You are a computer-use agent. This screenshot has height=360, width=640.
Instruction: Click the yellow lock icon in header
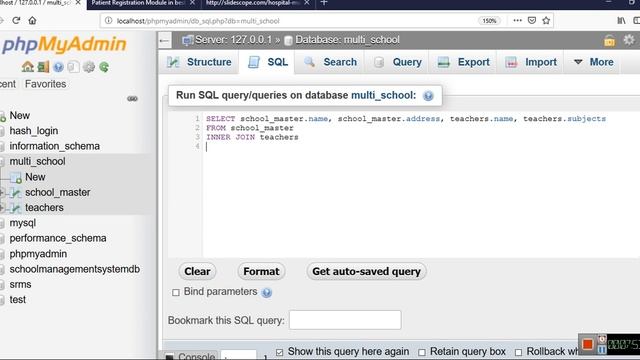point(609,40)
